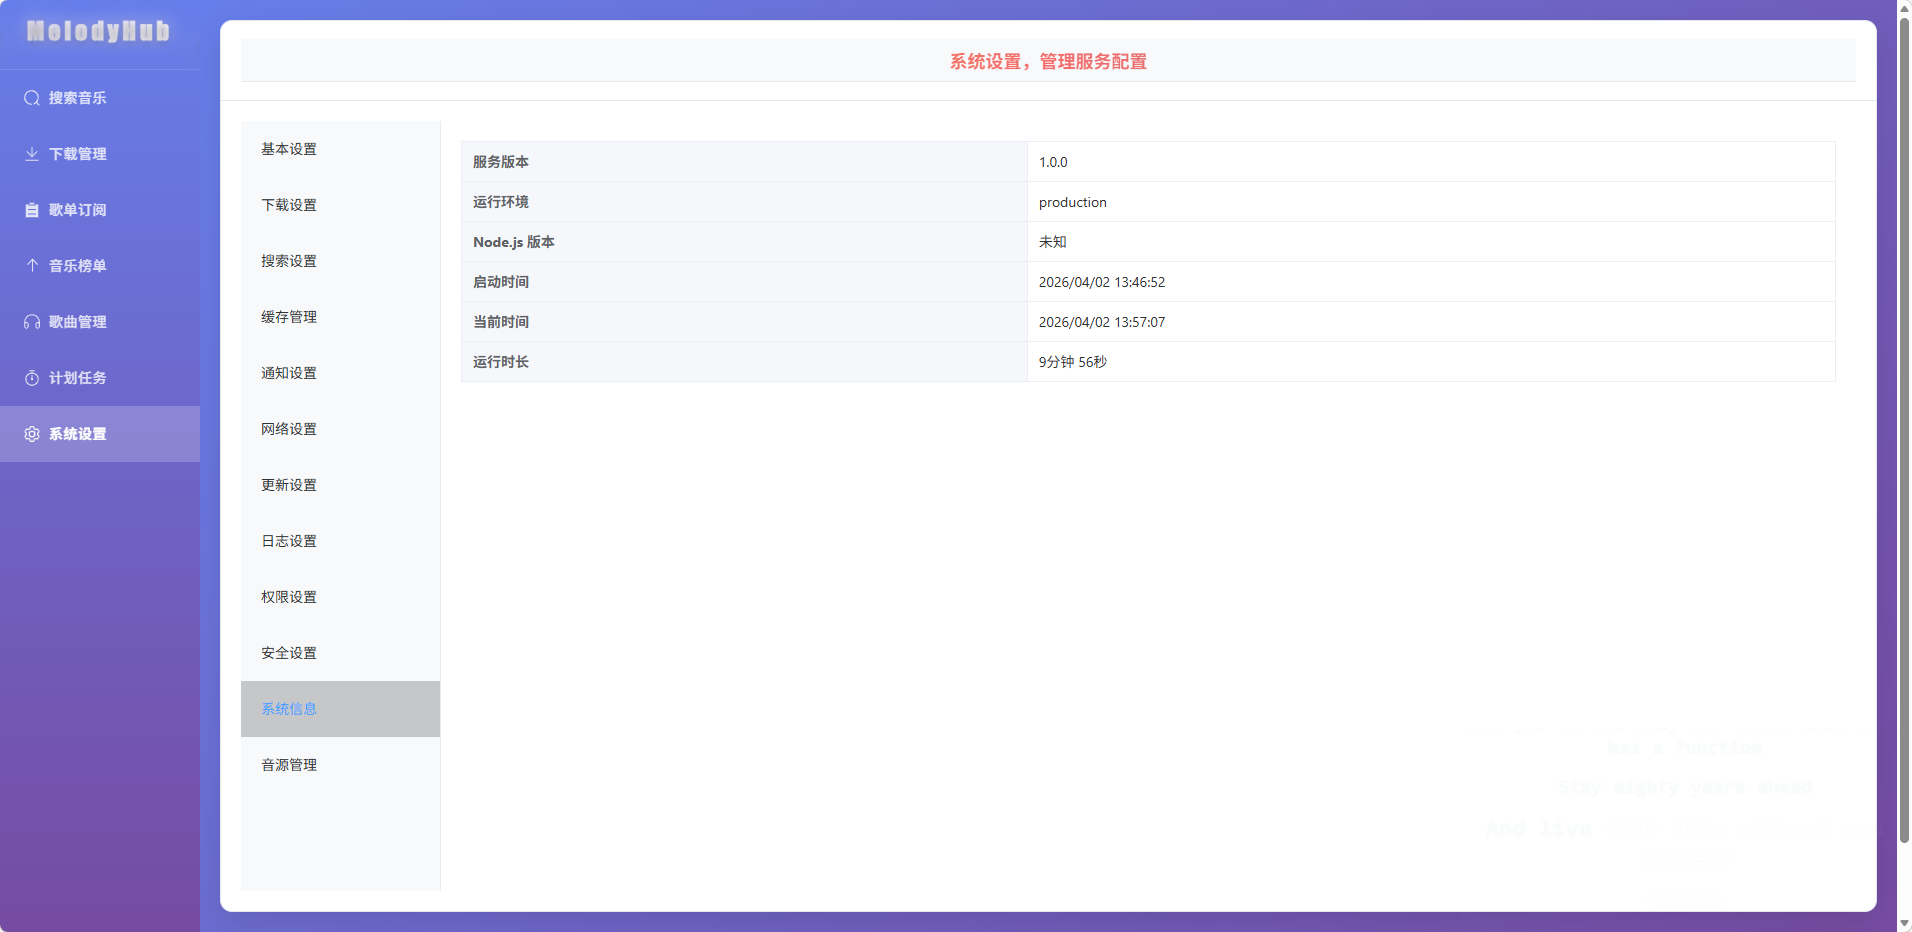
Task: Click the 服务版本 label cell
Action: tap(744, 162)
